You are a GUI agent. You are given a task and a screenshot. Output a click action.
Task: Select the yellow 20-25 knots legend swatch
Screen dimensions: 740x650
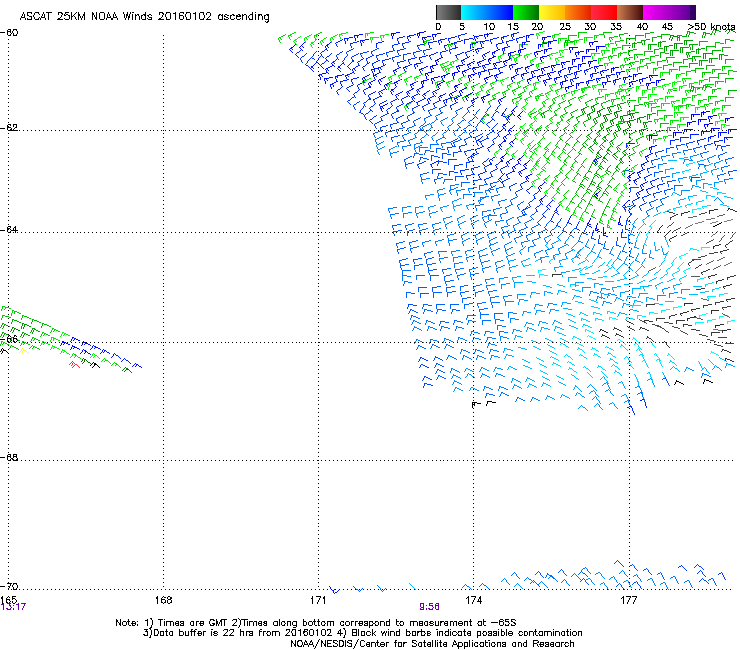coord(552,12)
